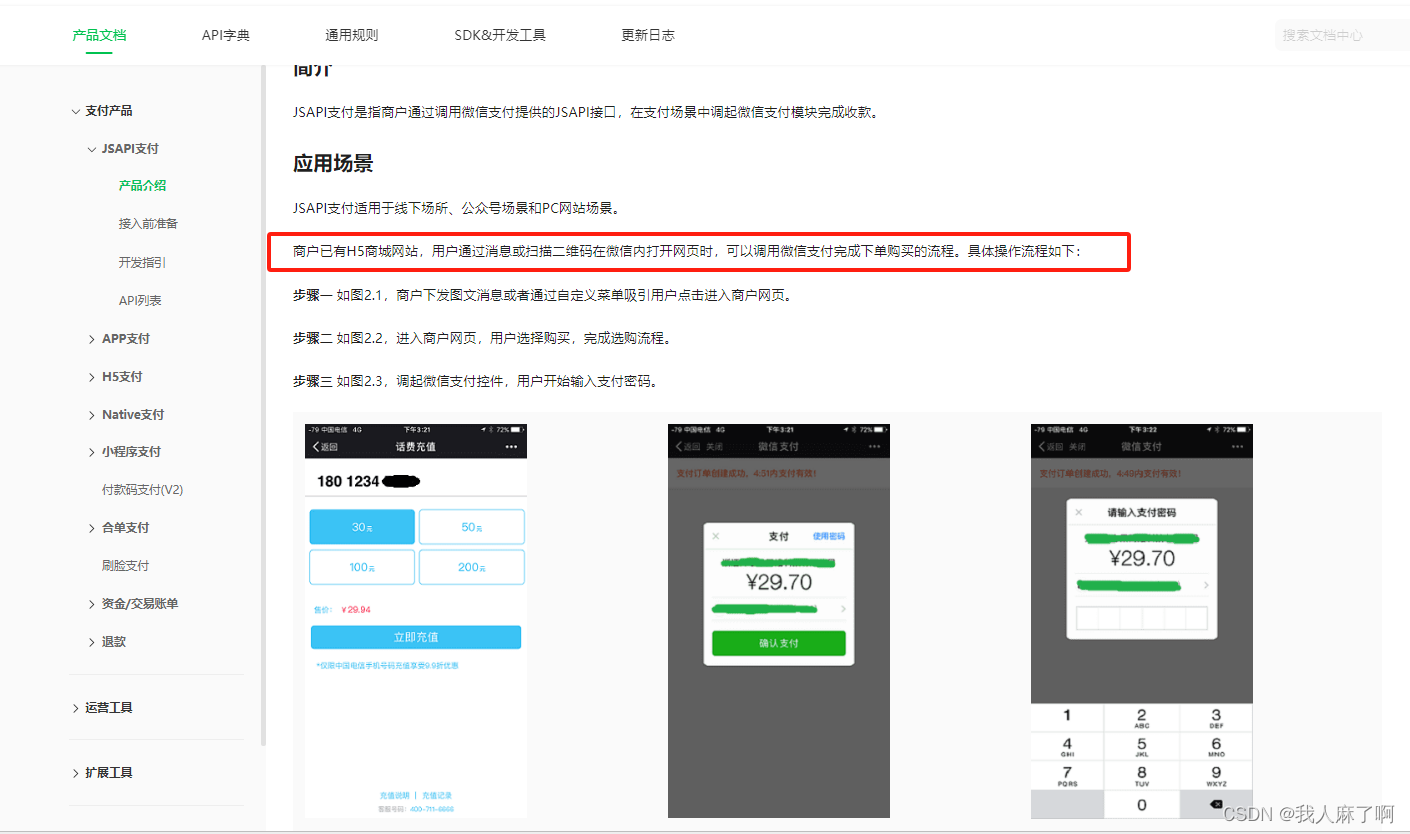Open the 通用规则 tab
The height and width of the screenshot is (834, 1410).
[352, 35]
